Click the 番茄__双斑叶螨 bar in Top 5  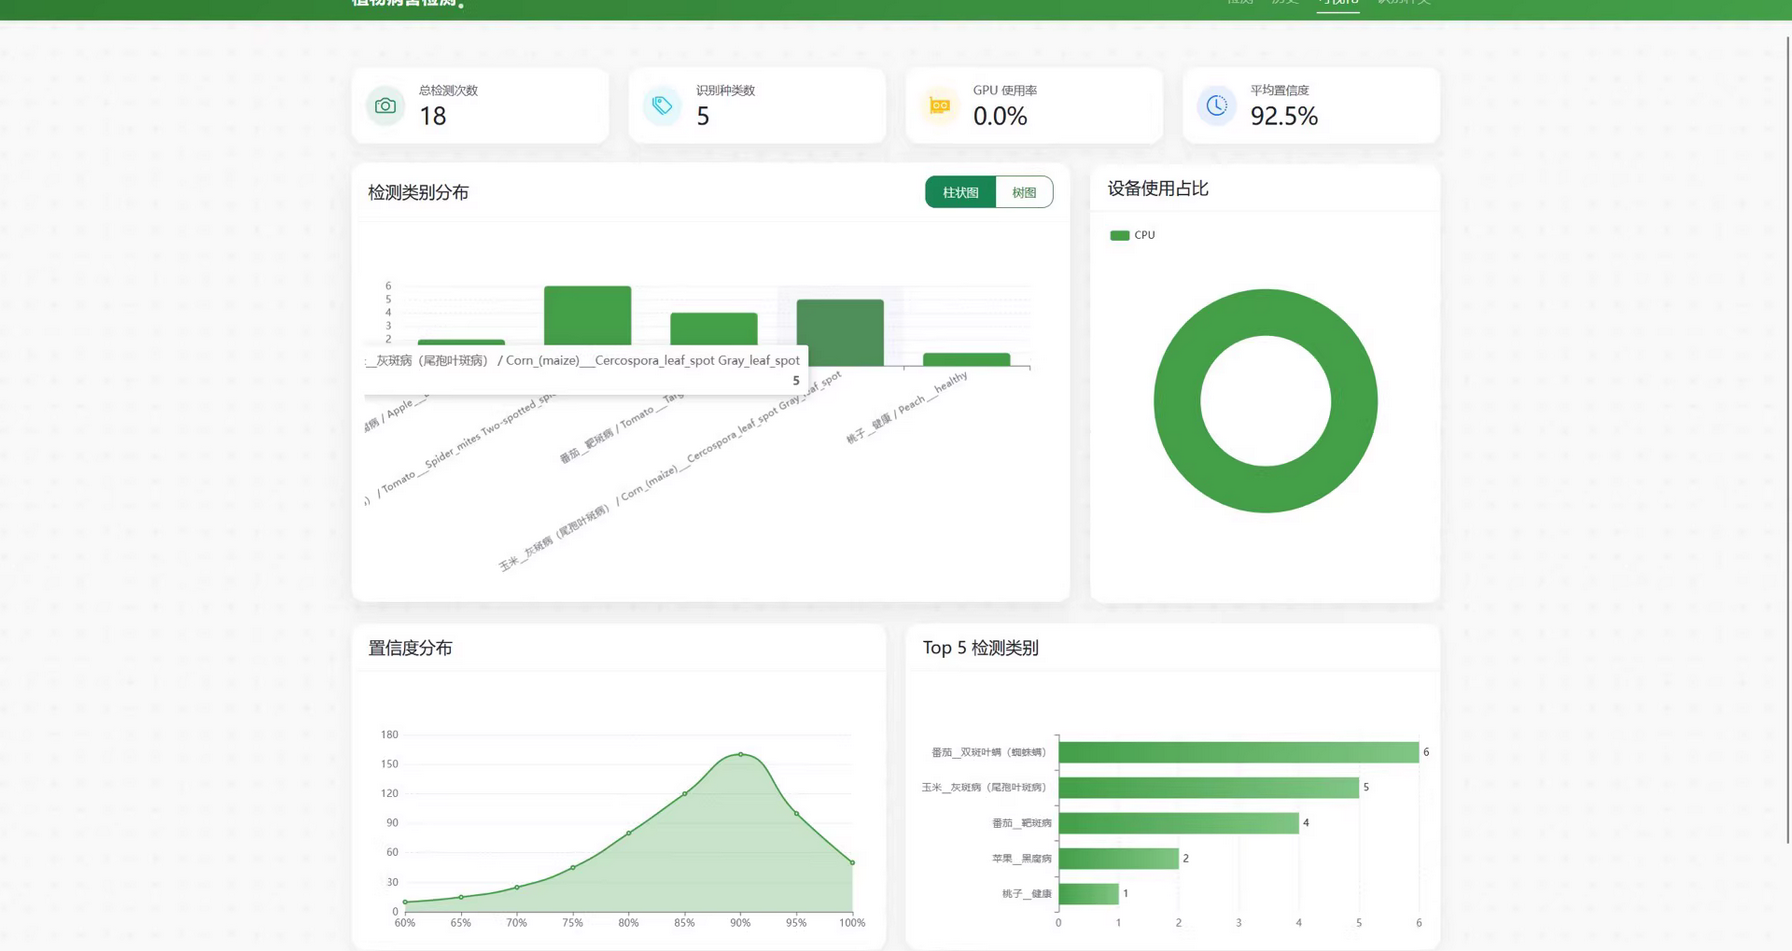point(1238,752)
